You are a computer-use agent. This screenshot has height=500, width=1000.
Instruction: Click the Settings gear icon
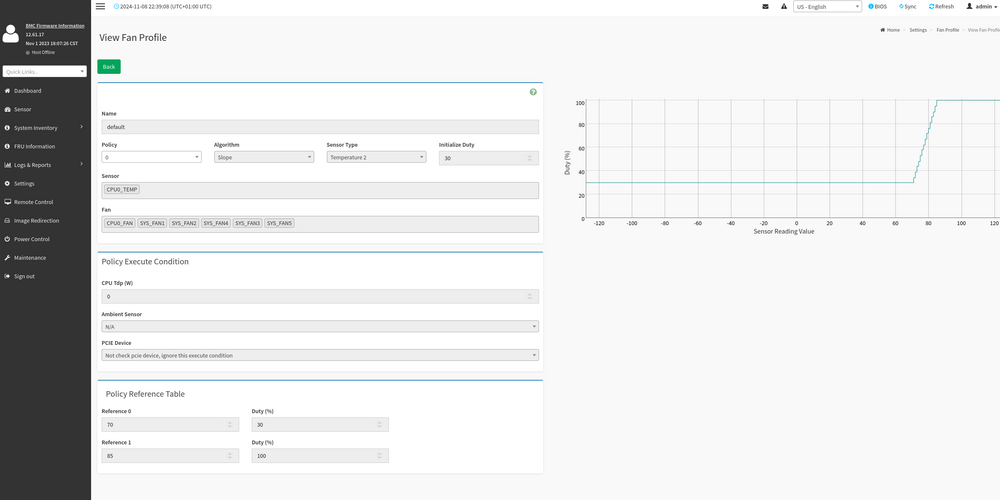pyautogui.click(x=7, y=183)
